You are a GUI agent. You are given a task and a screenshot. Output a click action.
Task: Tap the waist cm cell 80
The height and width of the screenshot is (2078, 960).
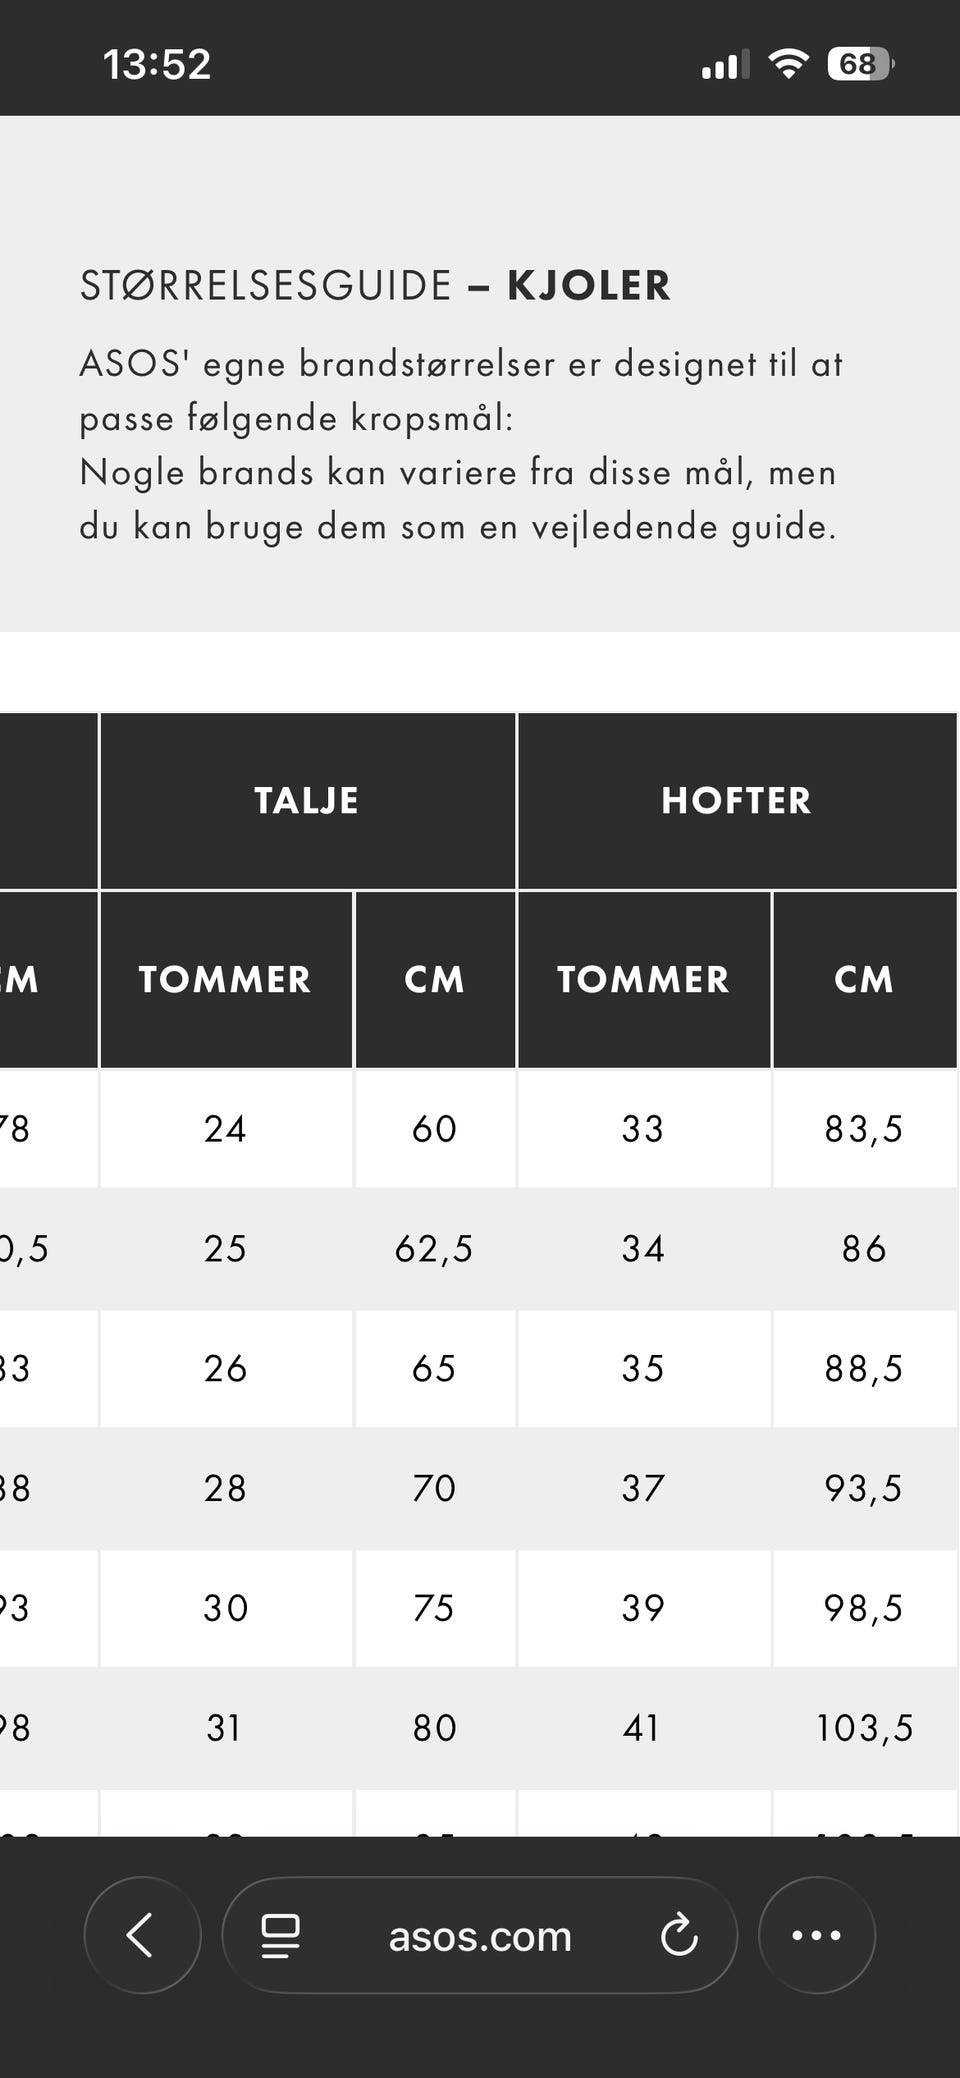(434, 1728)
